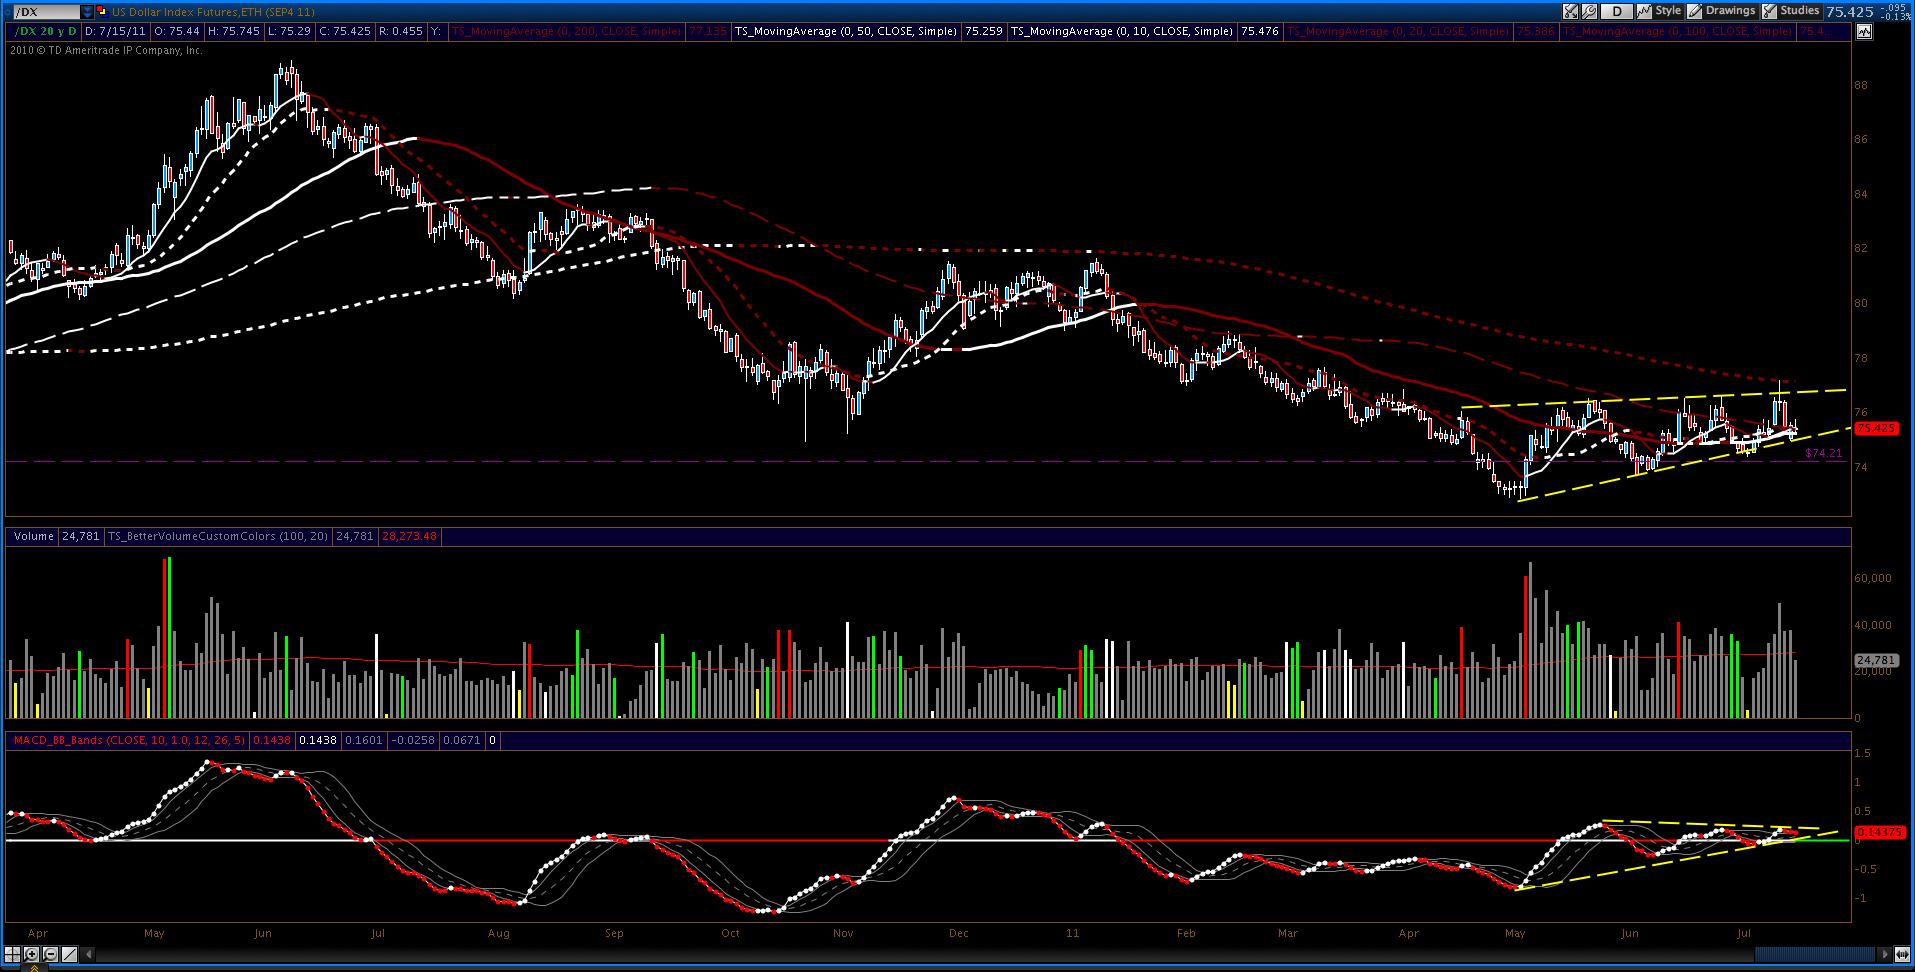Click the /DX 20 y D chart label
This screenshot has width=1915, height=972.
tap(44, 32)
